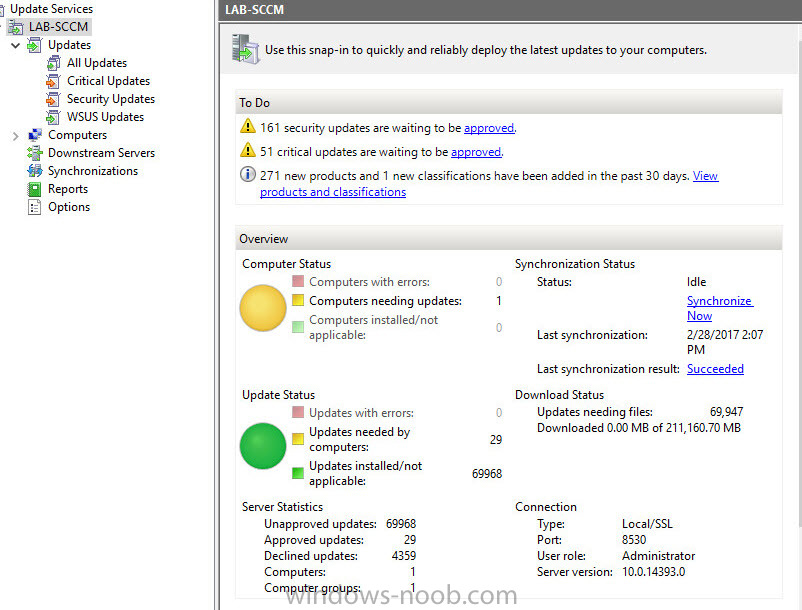Click the Options list icon
Screen dimensions: 802x610
[34, 207]
